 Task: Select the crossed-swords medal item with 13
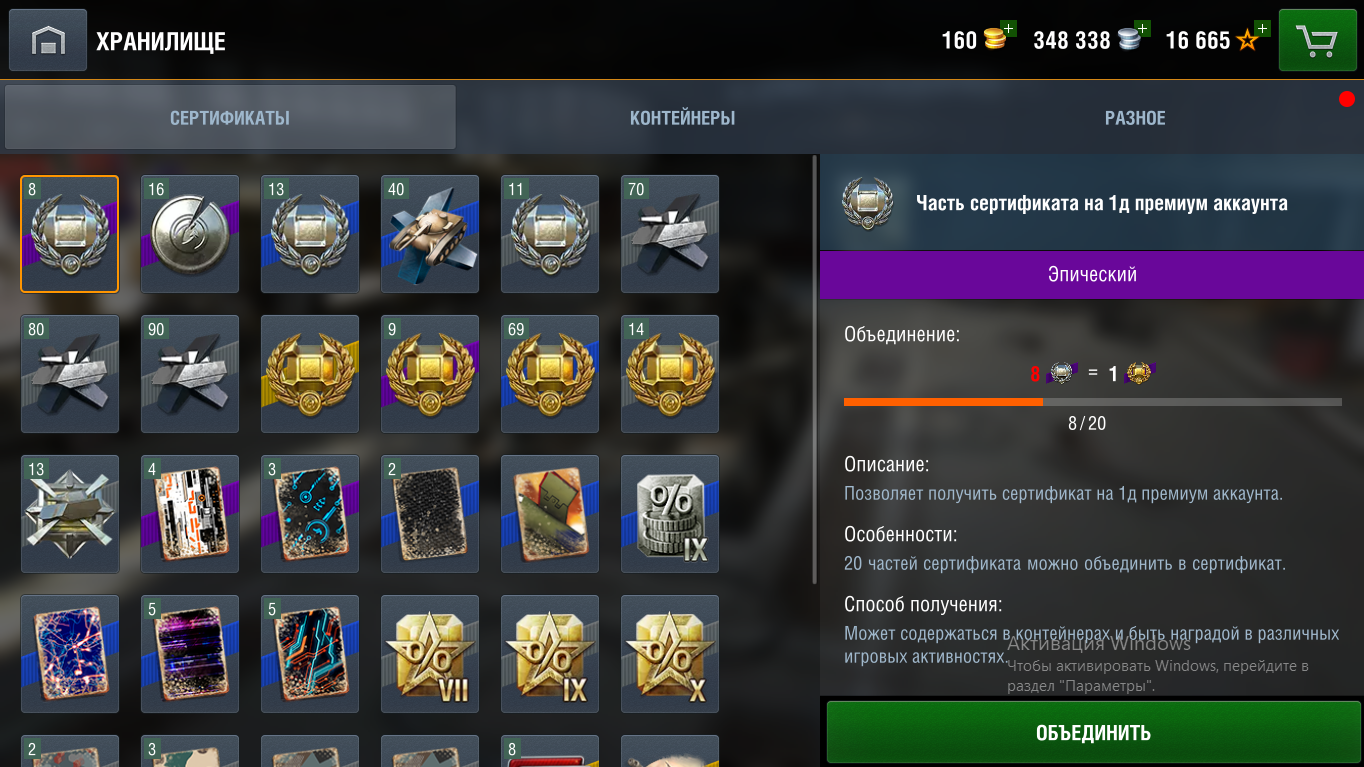click(x=70, y=514)
